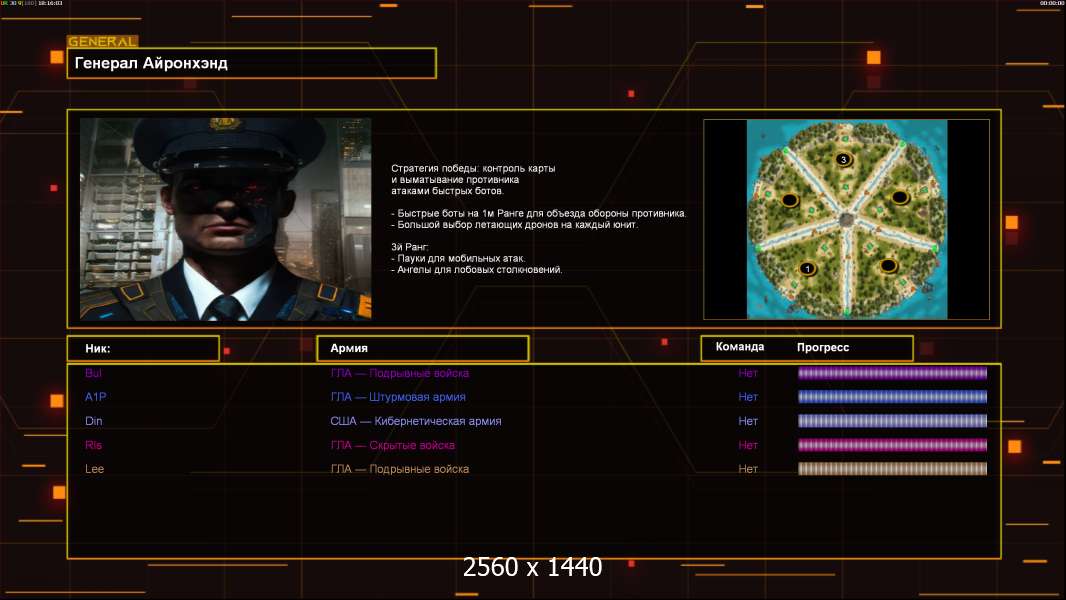The height and width of the screenshot is (600, 1066).
Task: Click the 'Команда' column header
Action: (x=740, y=347)
